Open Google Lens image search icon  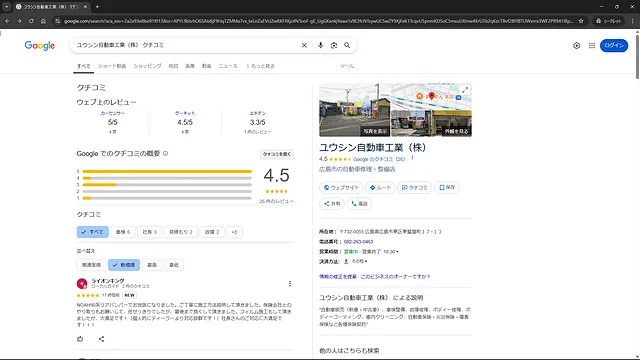click(x=334, y=45)
